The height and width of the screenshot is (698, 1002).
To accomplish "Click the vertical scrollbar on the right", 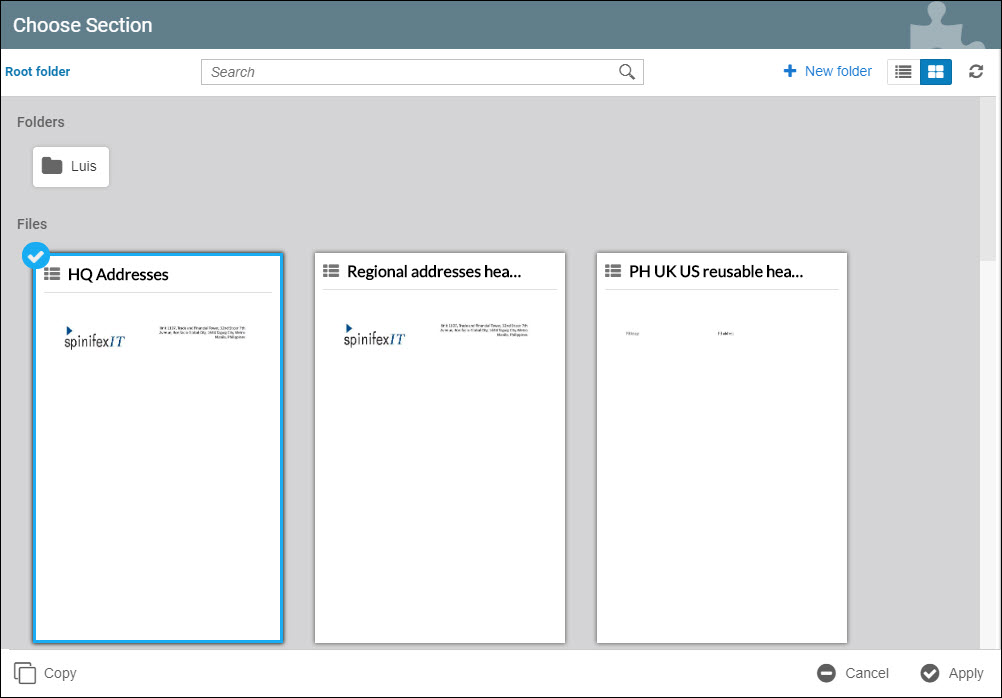I will (x=987, y=180).
